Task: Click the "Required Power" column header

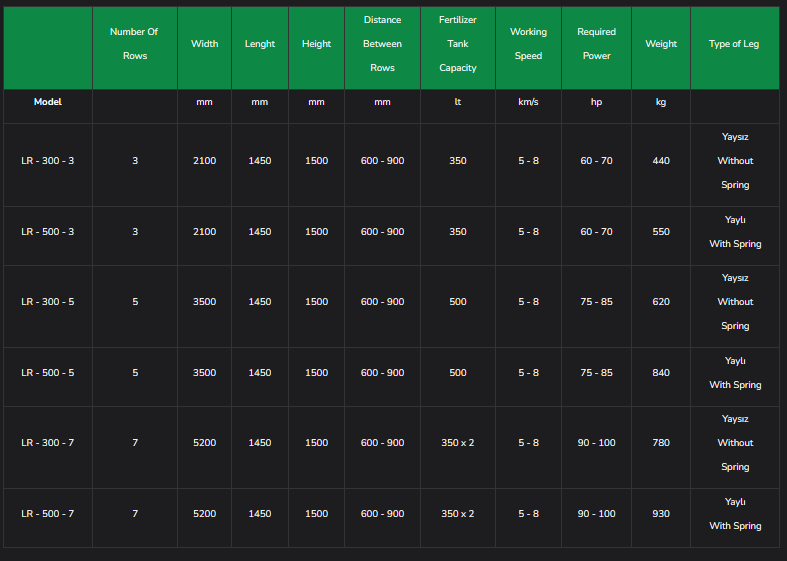Action: click(596, 44)
